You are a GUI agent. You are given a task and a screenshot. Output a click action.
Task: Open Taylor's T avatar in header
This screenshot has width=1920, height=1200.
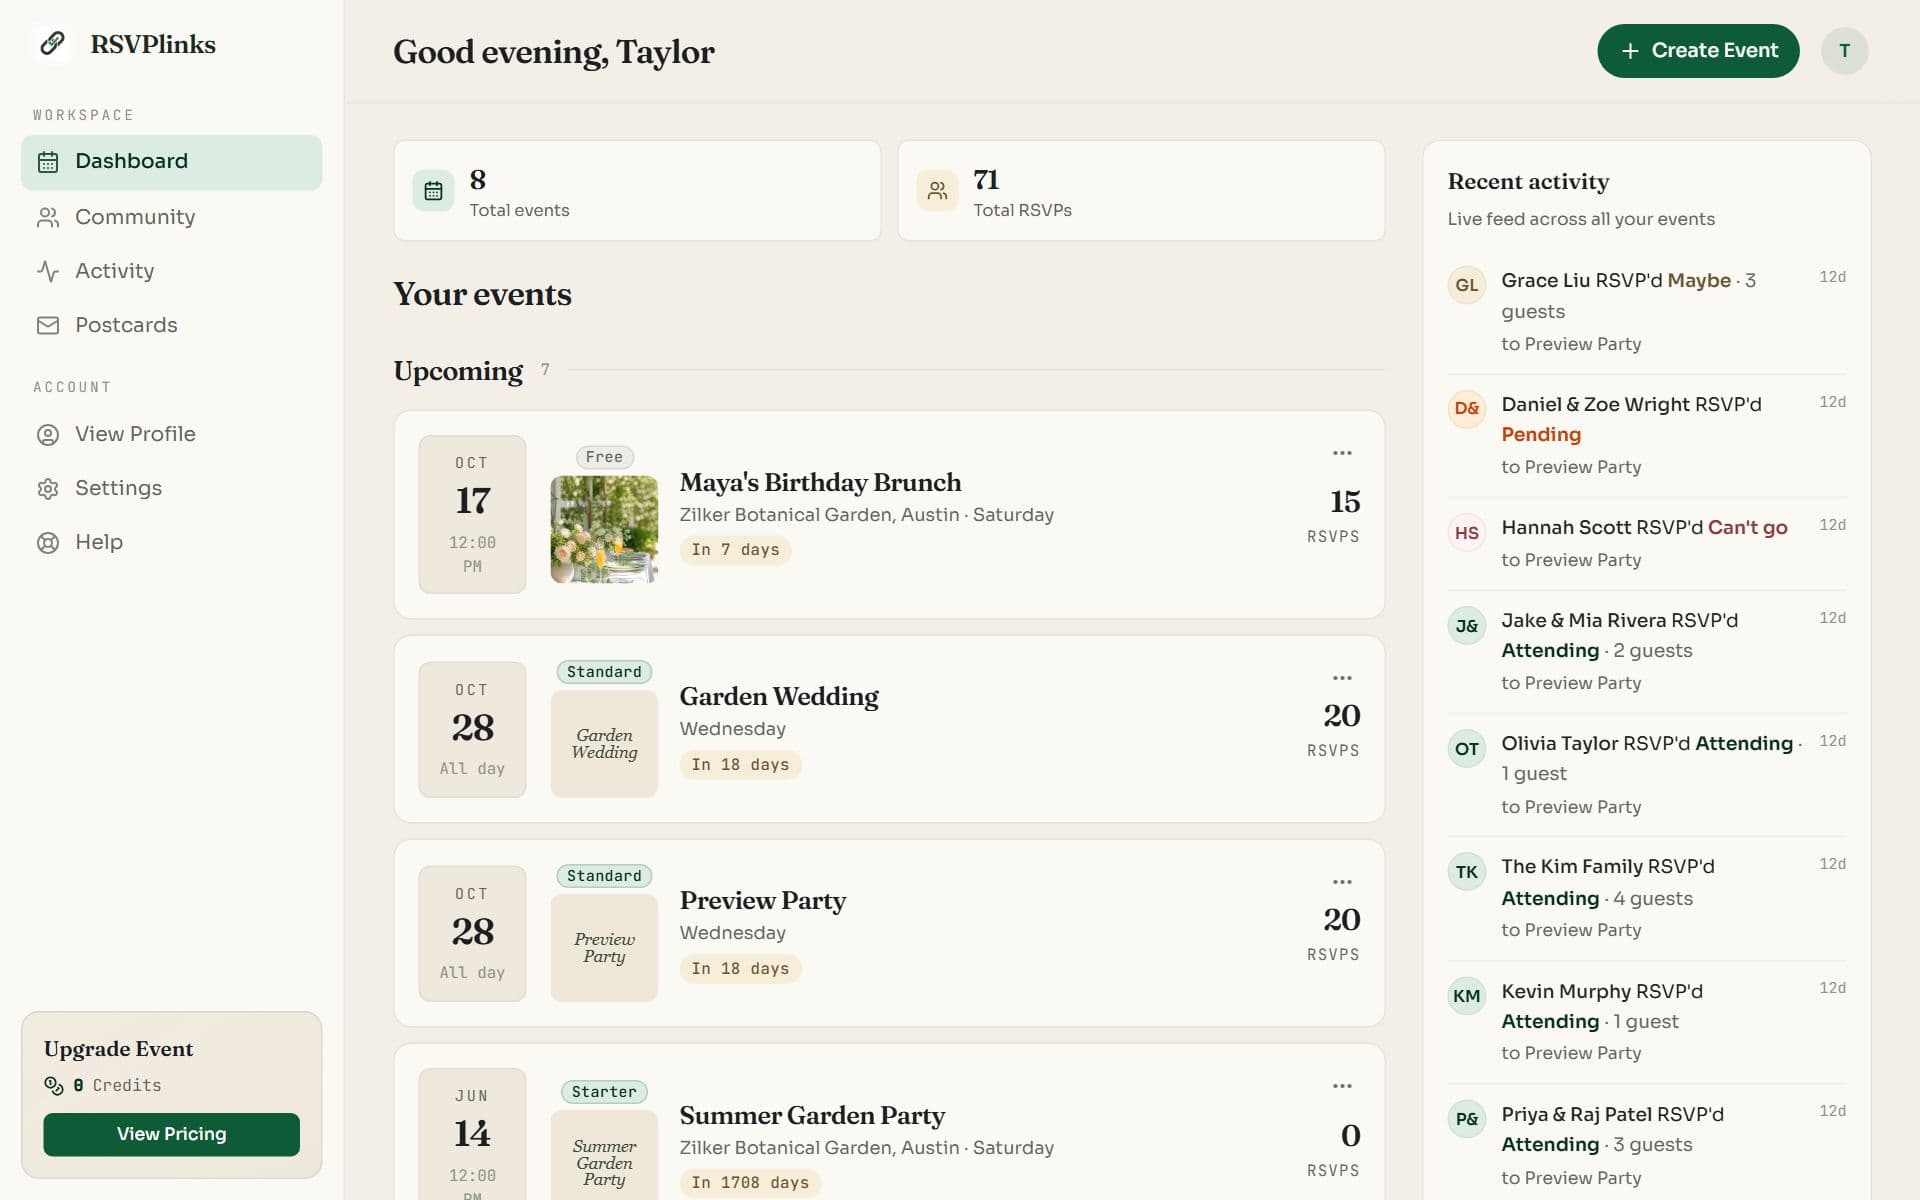point(1844,51)
